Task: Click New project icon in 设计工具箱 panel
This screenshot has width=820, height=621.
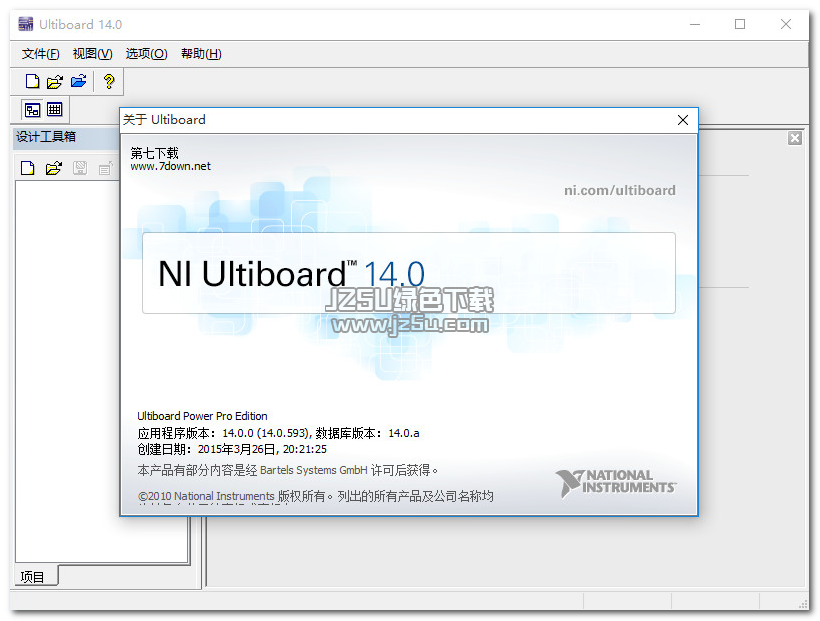Action: coord(28,168)
